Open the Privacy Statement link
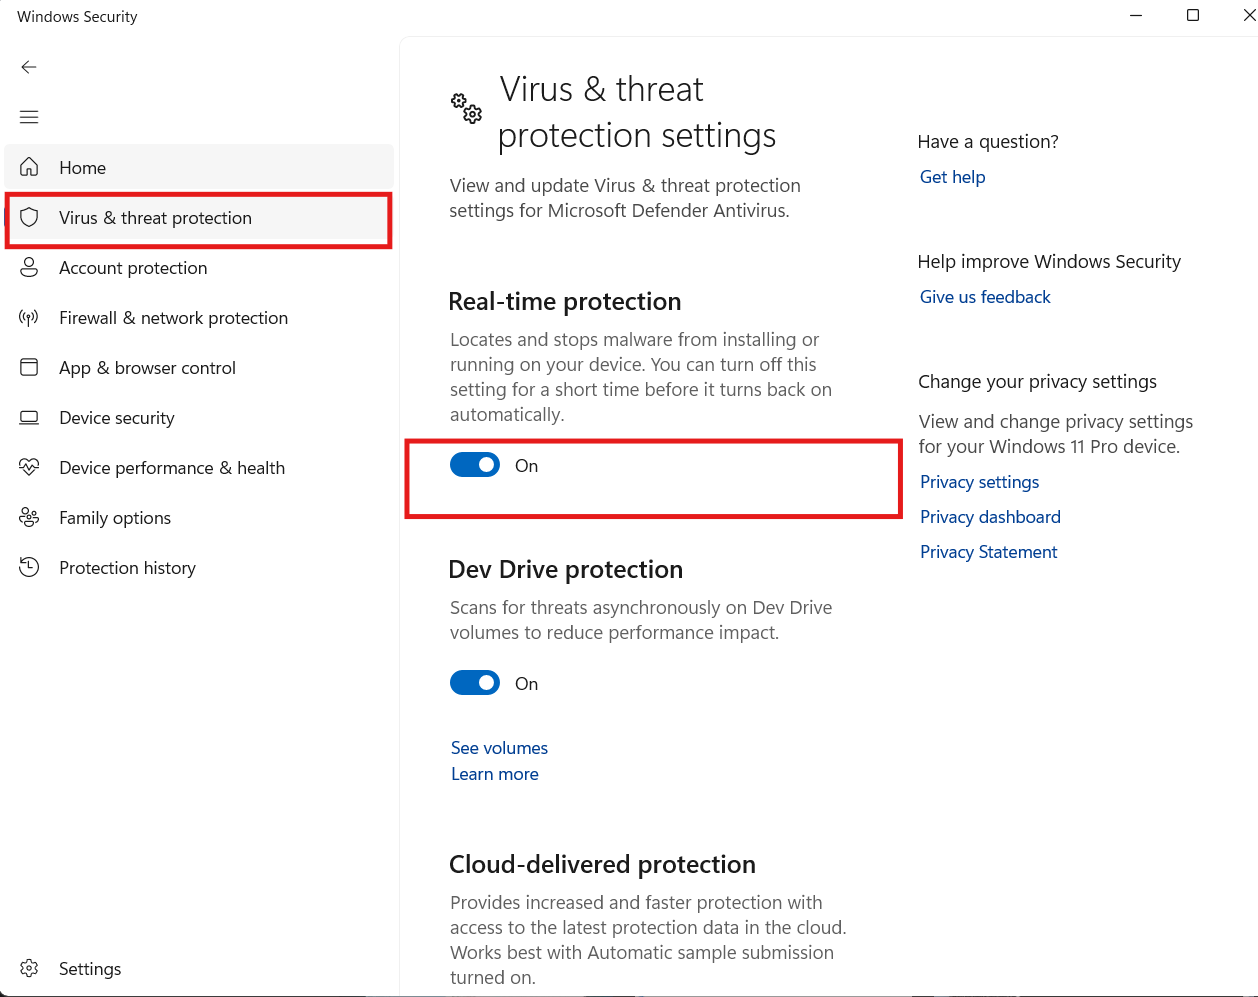Viewport: 1258px width, 997px height. [x=988, y=552]
